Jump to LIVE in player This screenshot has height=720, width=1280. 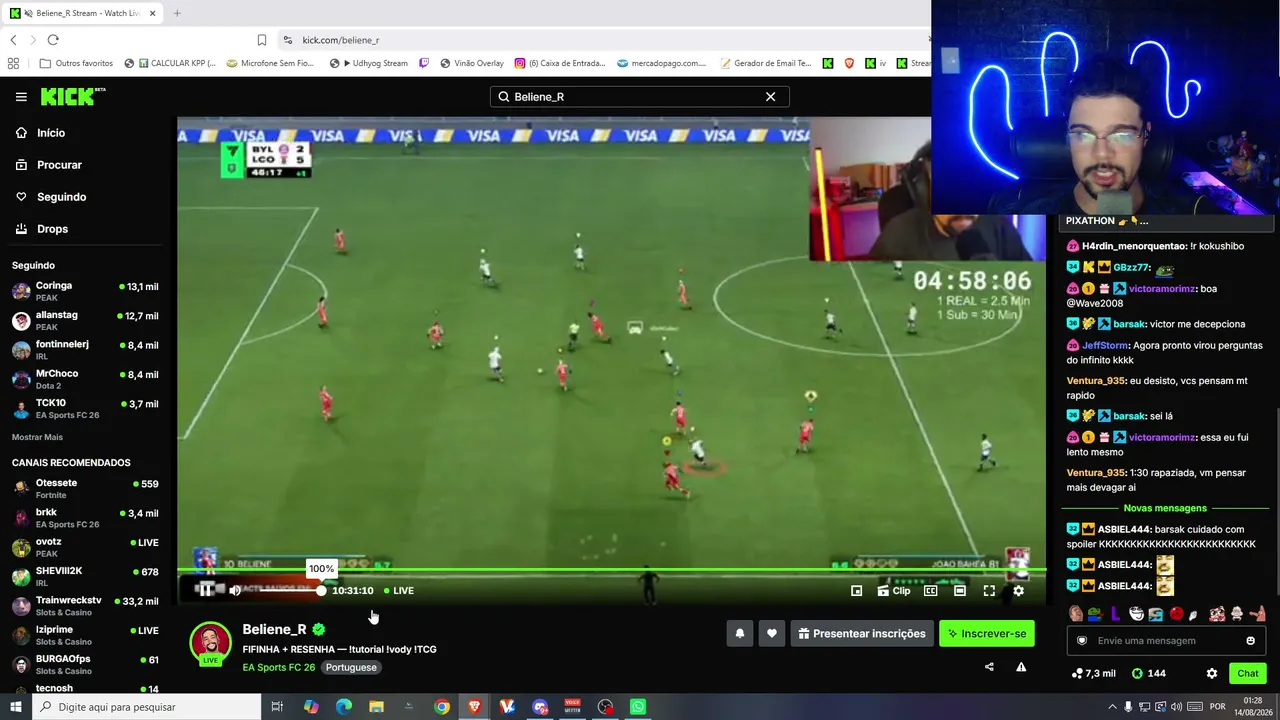pos(399,591)
